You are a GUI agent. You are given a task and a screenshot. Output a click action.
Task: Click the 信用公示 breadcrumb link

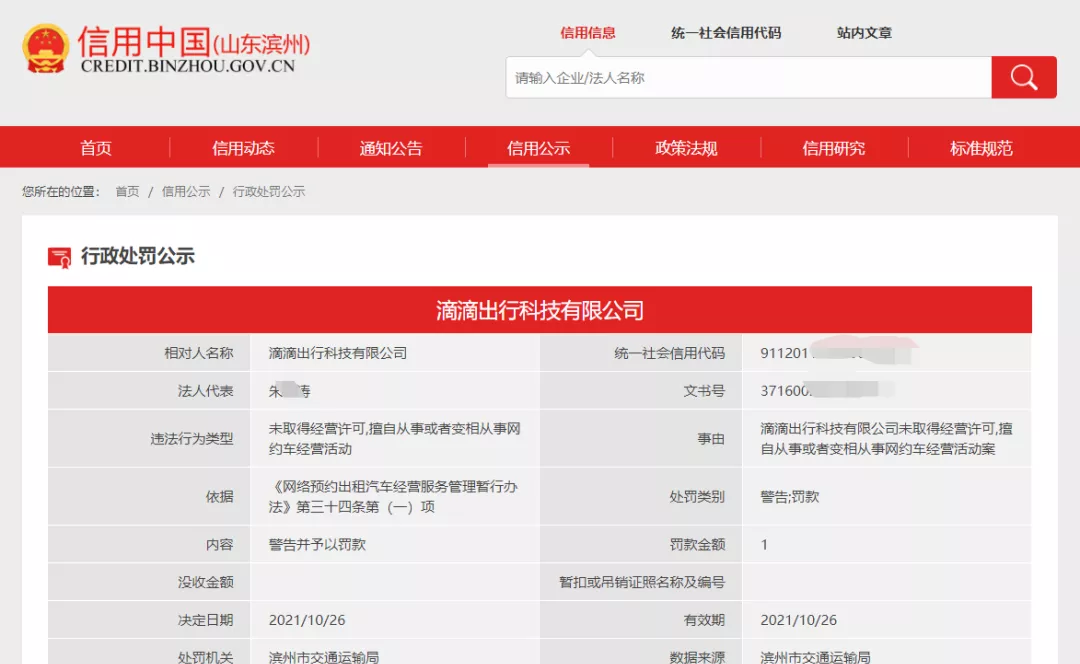click(x=186, y=191)
